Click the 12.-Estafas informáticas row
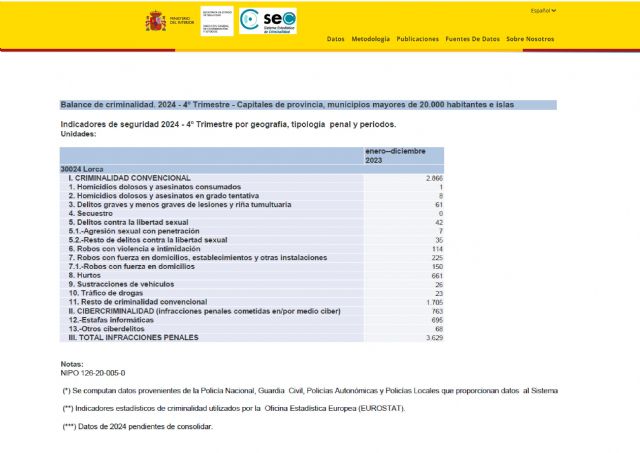This screenshot has width=640, height=453. (x=108, y=320)
